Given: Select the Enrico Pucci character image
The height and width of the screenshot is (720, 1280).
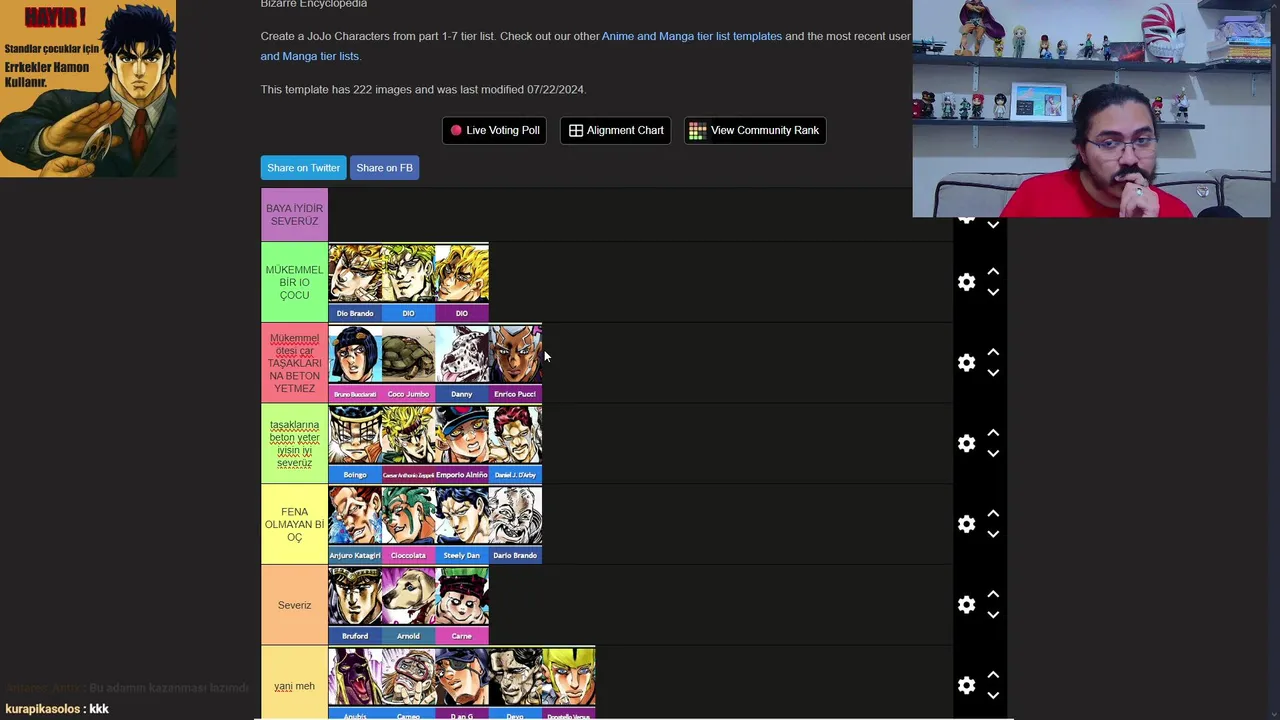Looking at the screenshot, I should tap(515, 363).
